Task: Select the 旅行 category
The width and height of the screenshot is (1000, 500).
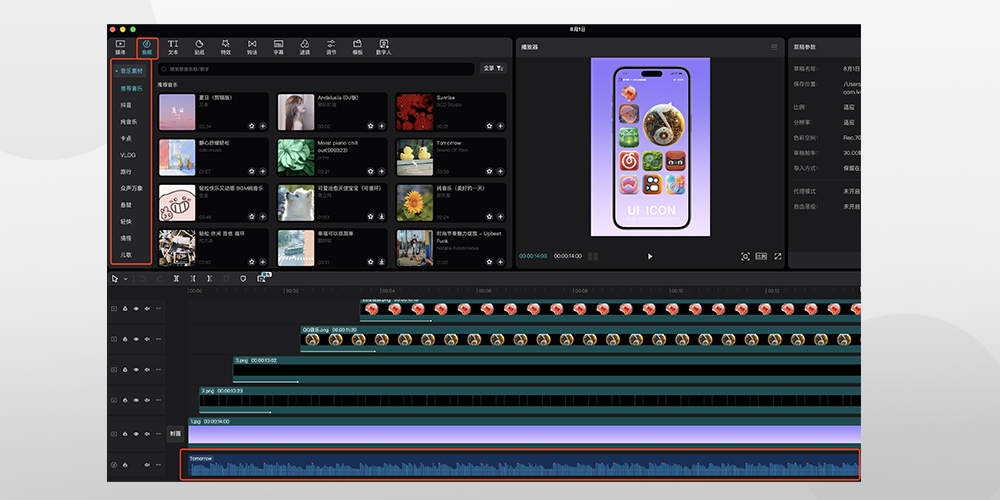Action: (x=126, y=172)
